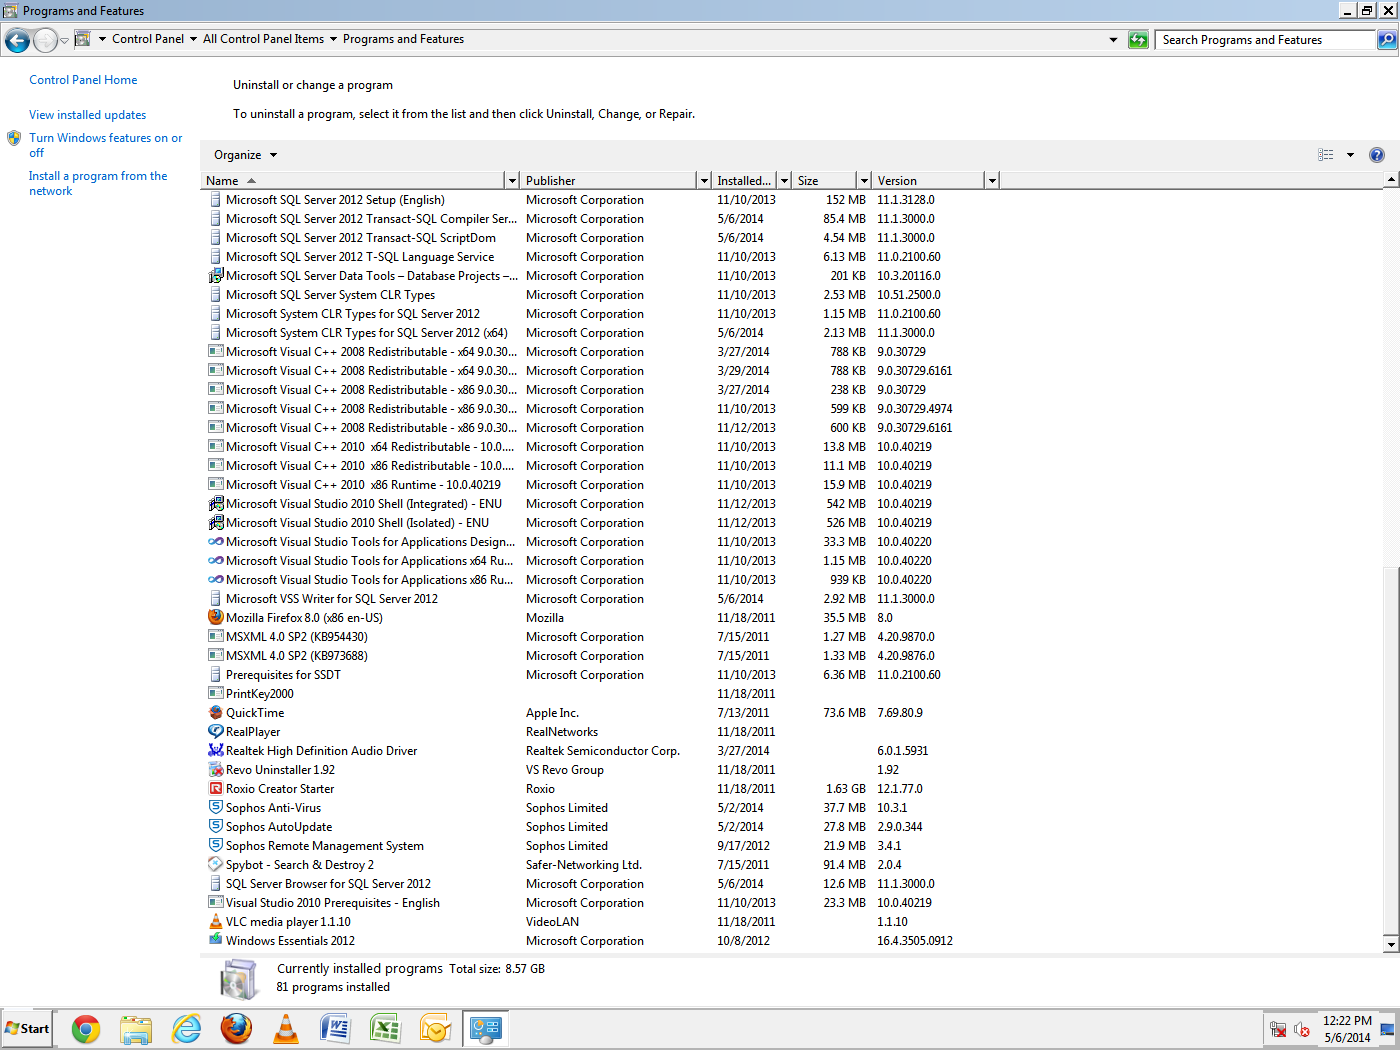1400x1050 pixels.
Task: Click the Start button
Action: coord(27,1029)
